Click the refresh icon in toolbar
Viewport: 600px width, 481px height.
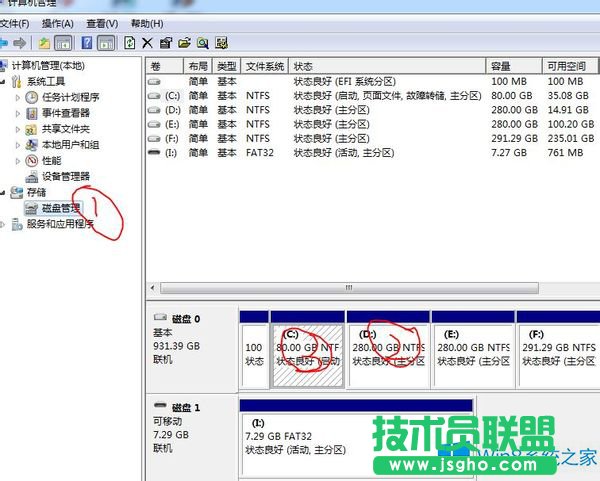130,43
